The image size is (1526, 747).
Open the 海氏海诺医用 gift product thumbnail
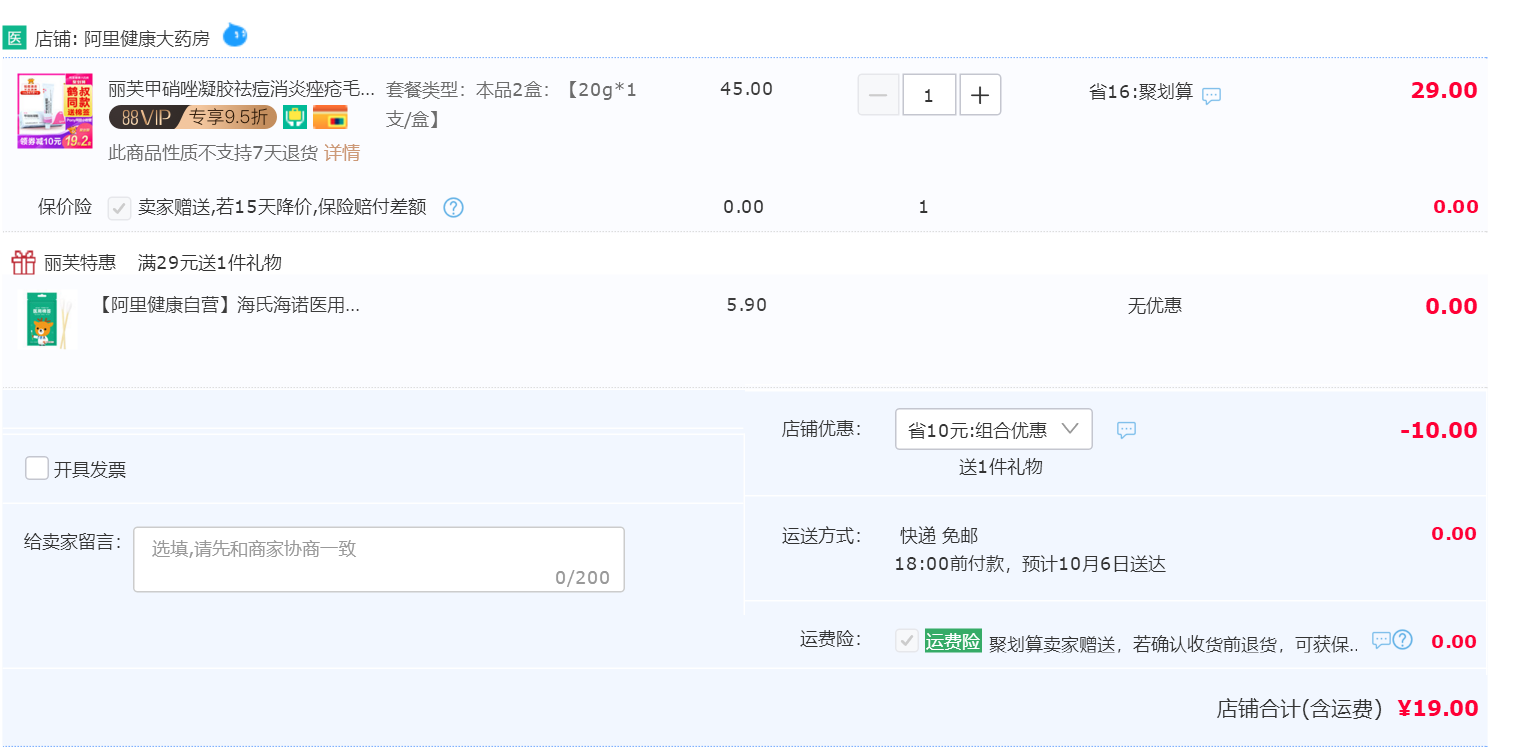tap(50, 320)
